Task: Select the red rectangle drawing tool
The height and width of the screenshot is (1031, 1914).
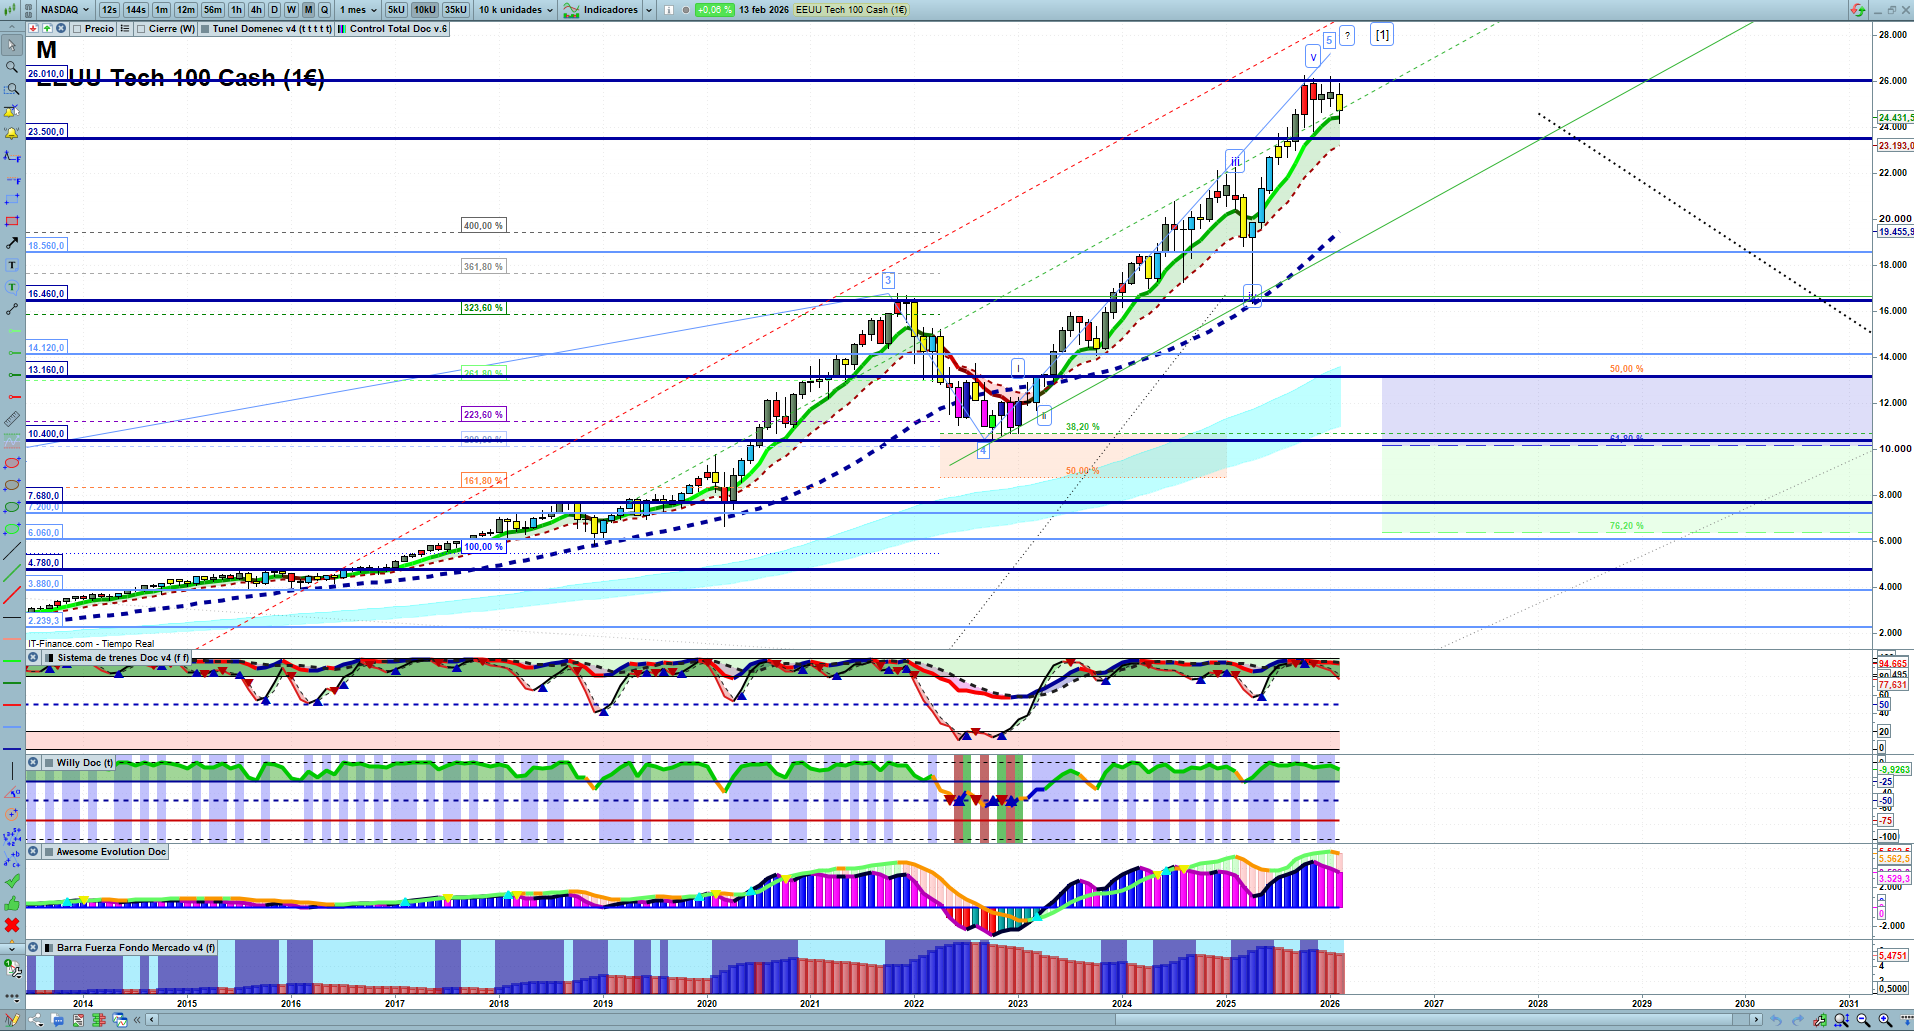Action: pyautogui.click(x=11, y=221)
